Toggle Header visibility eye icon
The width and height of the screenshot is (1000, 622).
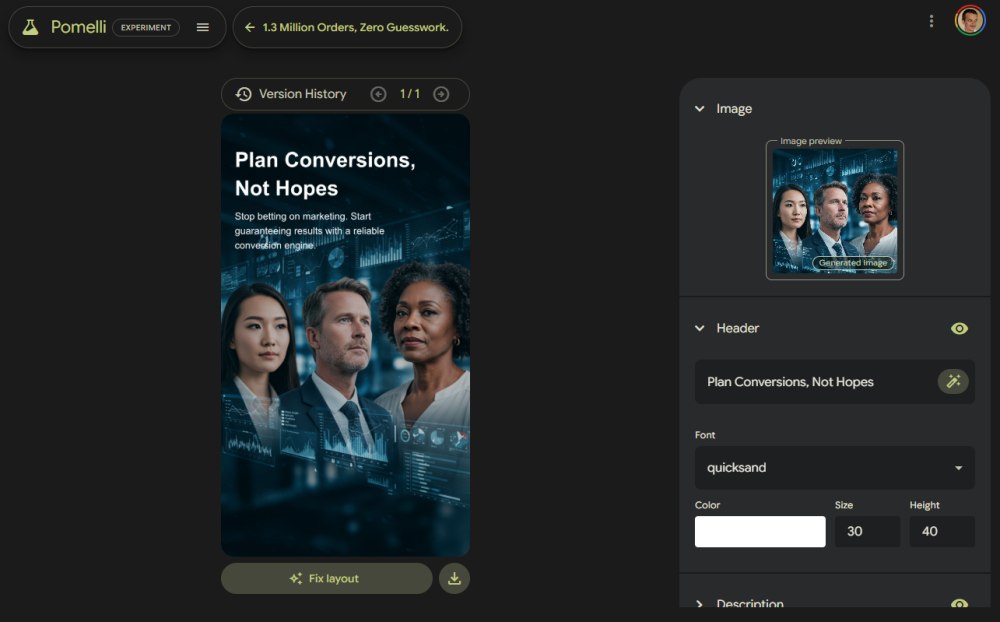pyautogui.click(x=959, y=328)
